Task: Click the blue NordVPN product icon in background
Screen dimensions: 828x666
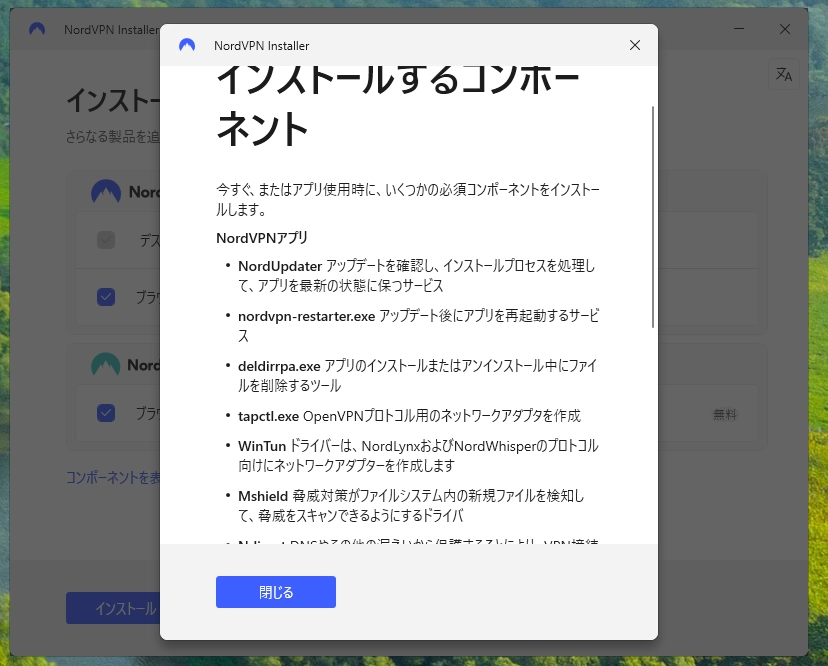Action: (x=106, y=192)
